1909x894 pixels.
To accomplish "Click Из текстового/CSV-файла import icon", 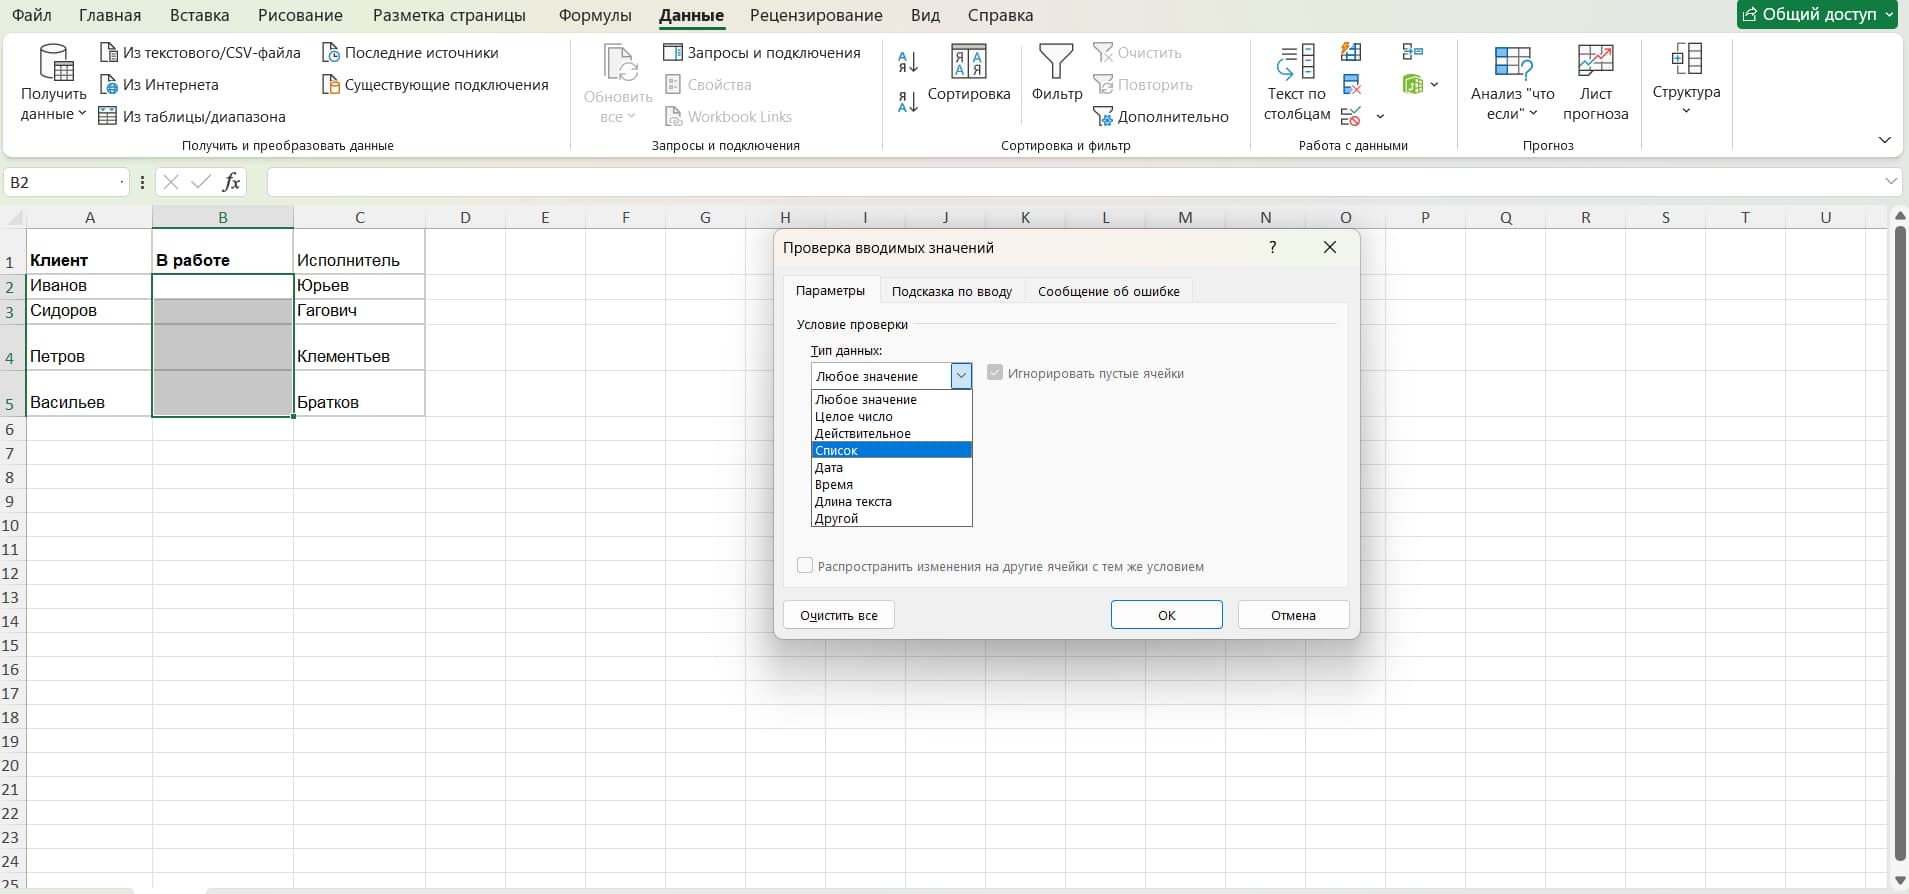I will (x=109, y=53).
